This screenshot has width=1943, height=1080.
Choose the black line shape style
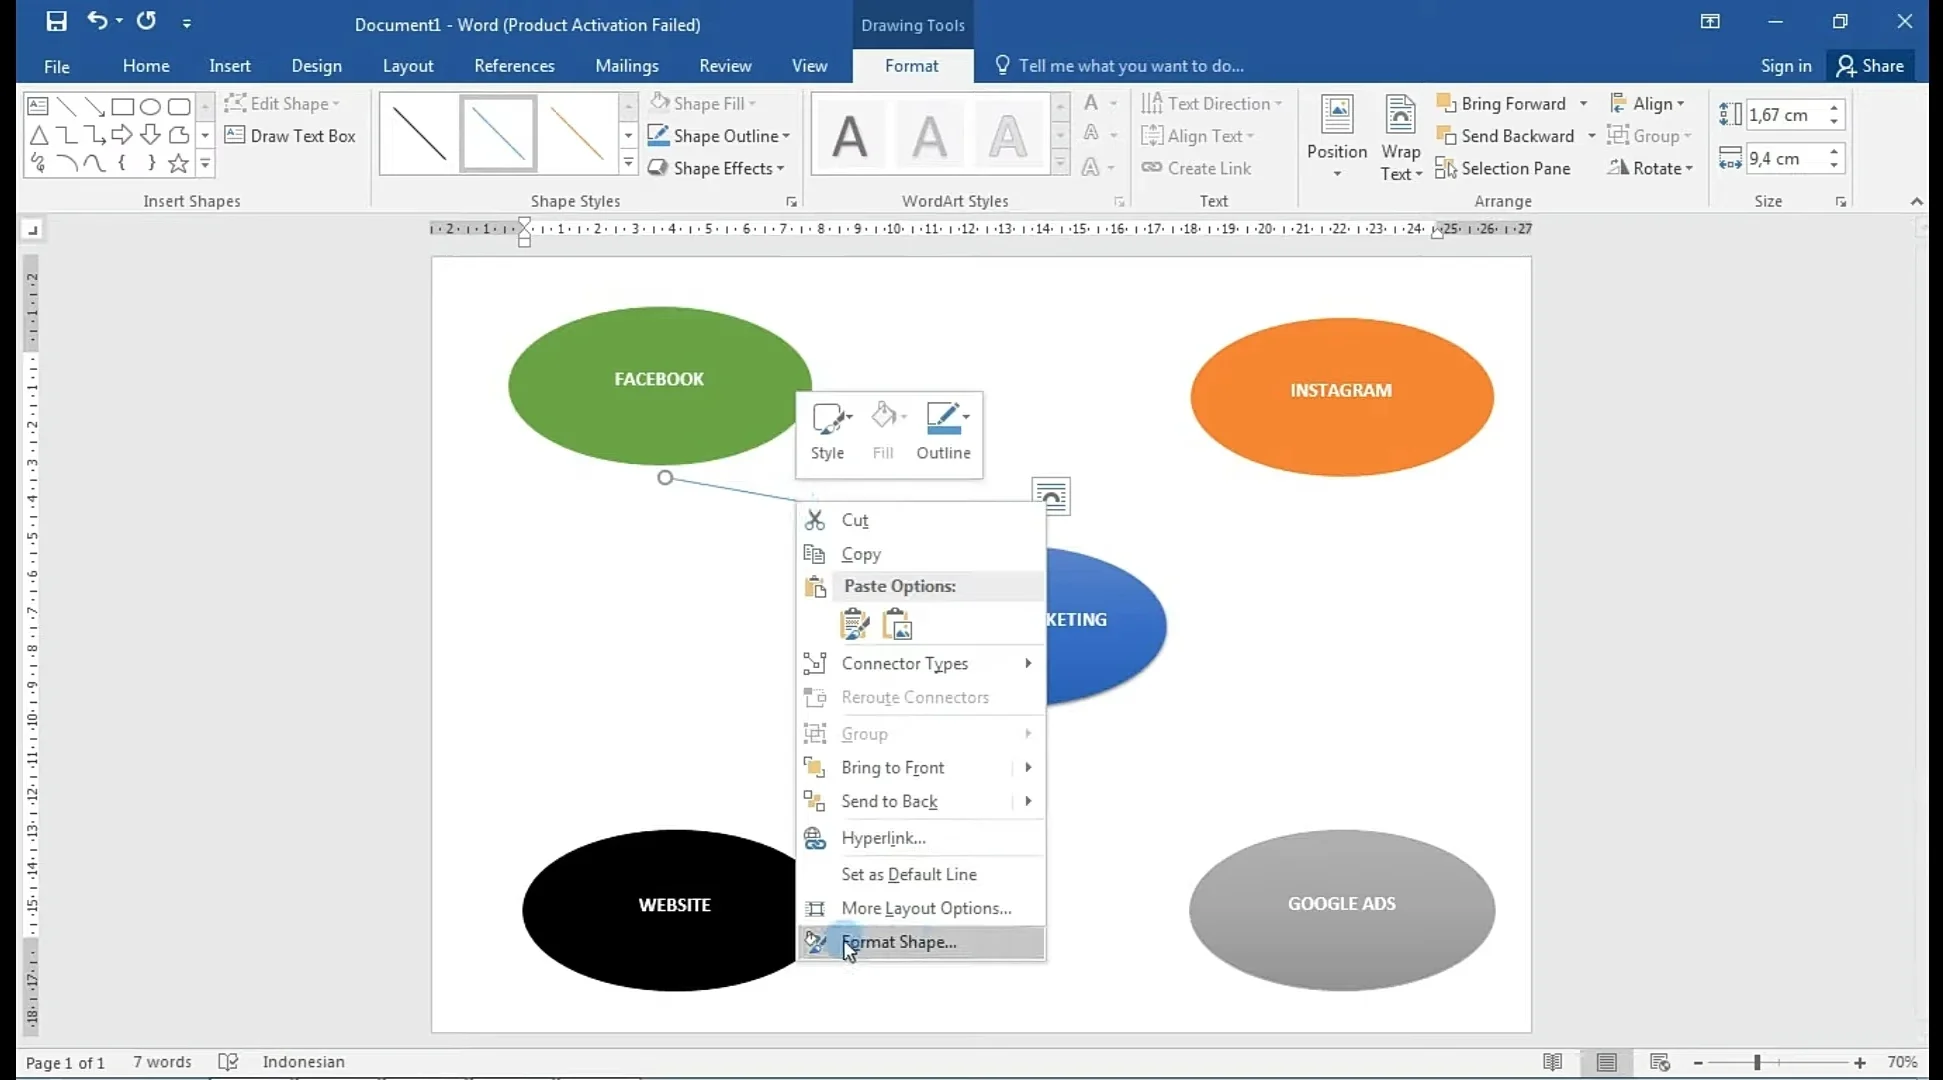pyautogui.click(x=419, y=134)
